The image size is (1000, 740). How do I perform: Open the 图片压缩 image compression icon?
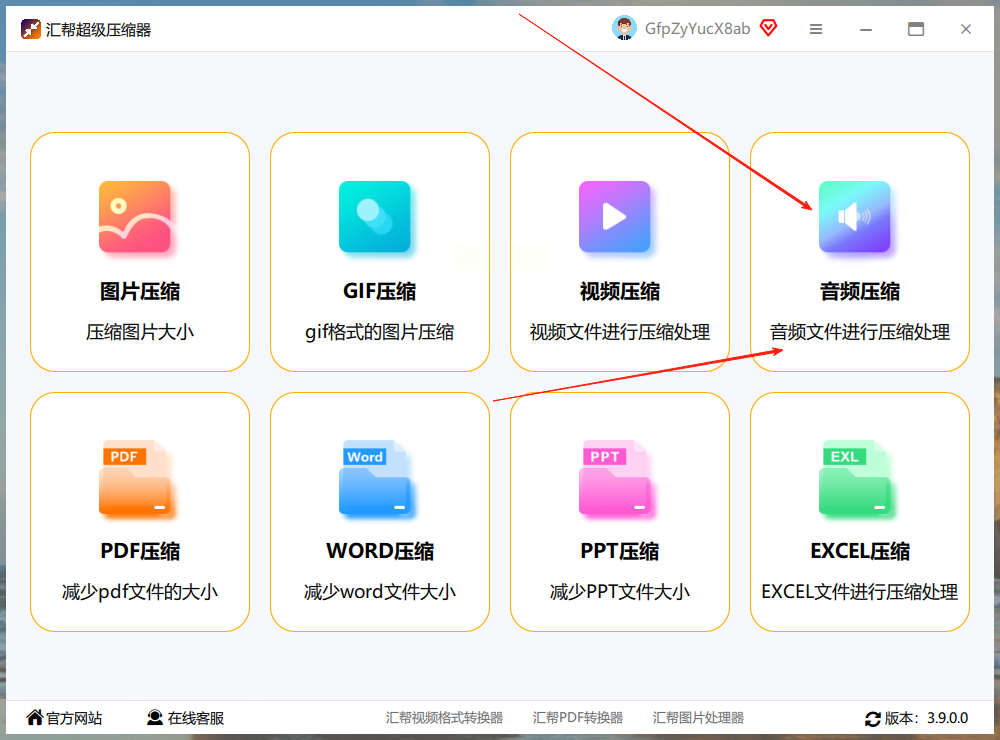135,216
